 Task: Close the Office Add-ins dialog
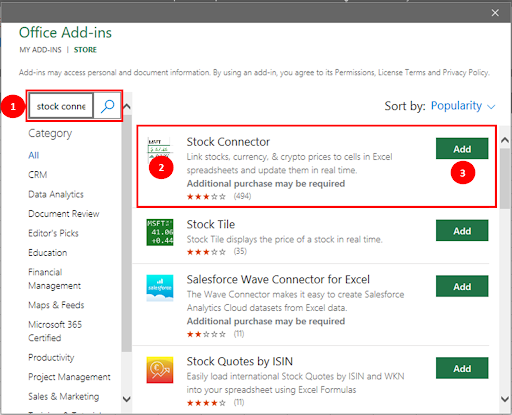coord(495,13)
